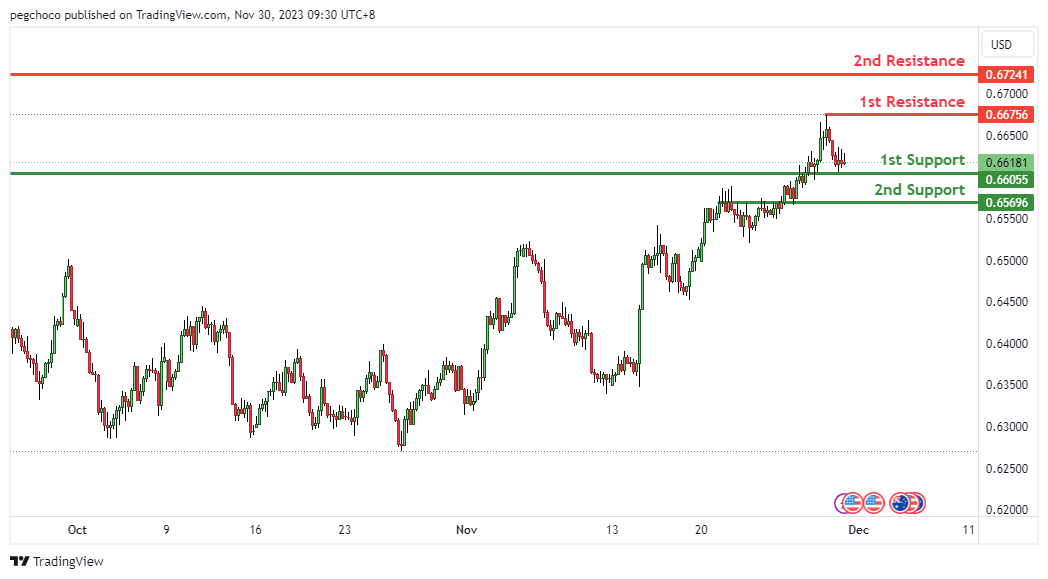Click the "Dec" label on the time axis
Screen dimensions: 1048x579
(859, 530)
